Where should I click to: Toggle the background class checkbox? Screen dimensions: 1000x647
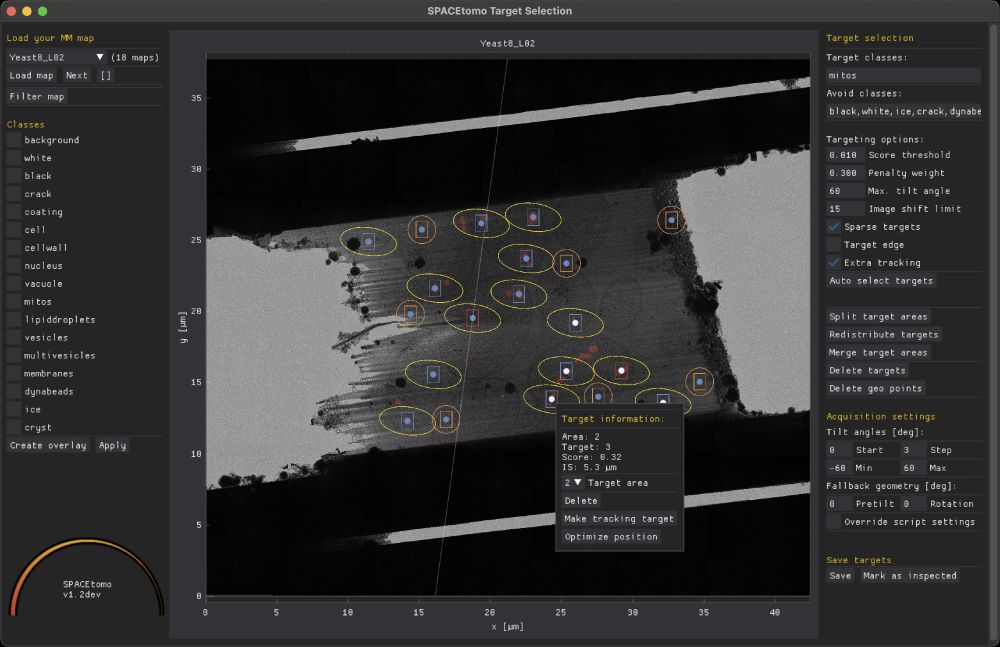(13, 140)
